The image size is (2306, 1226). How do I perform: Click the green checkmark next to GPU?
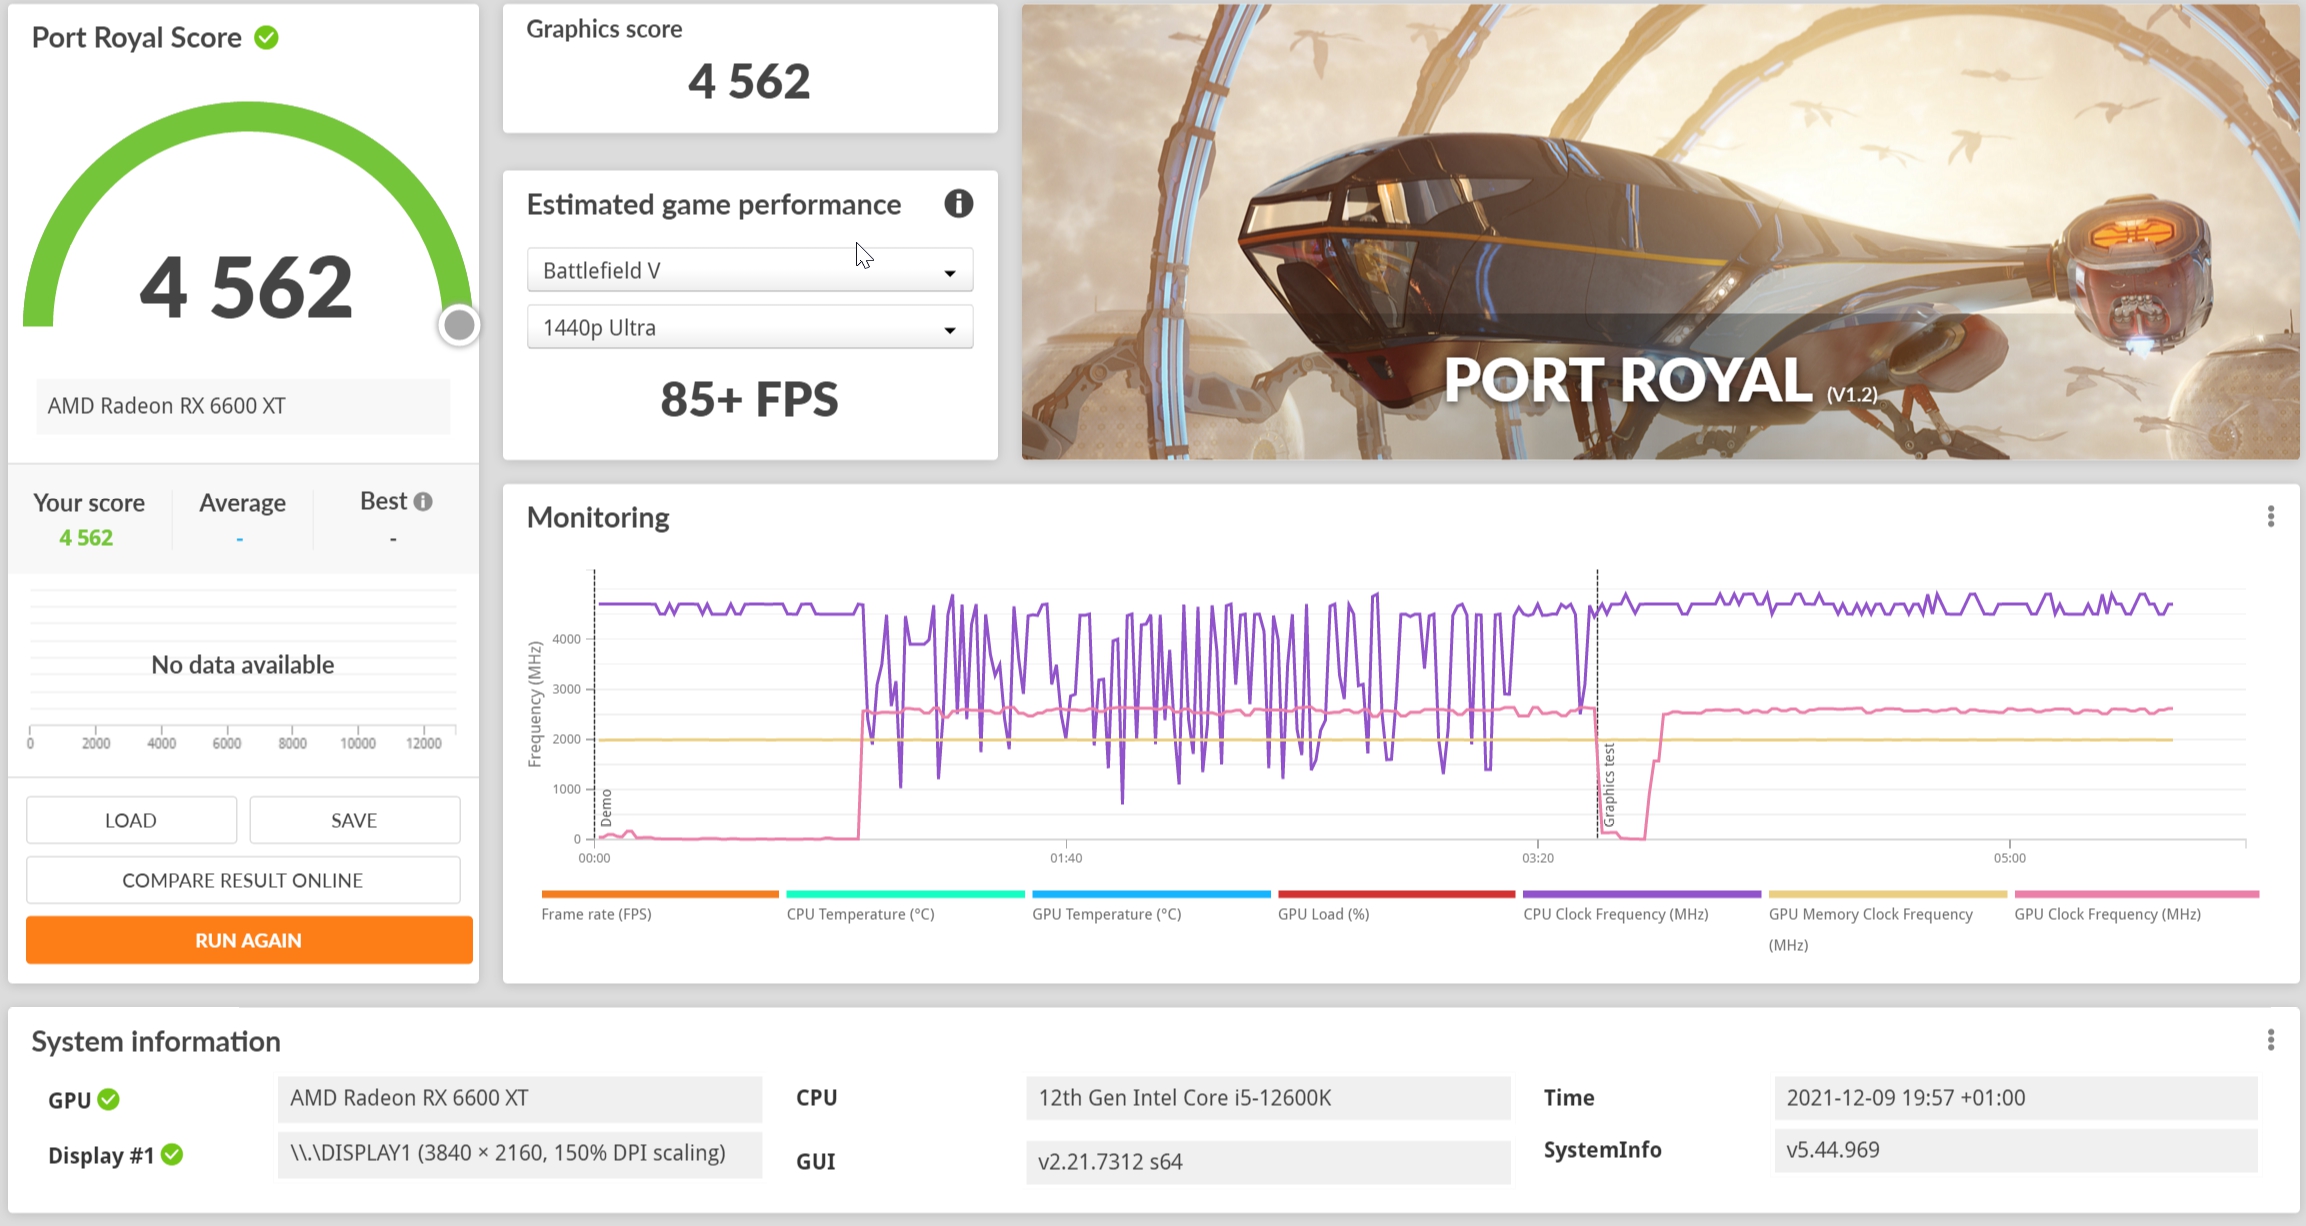click(109, 1099)
